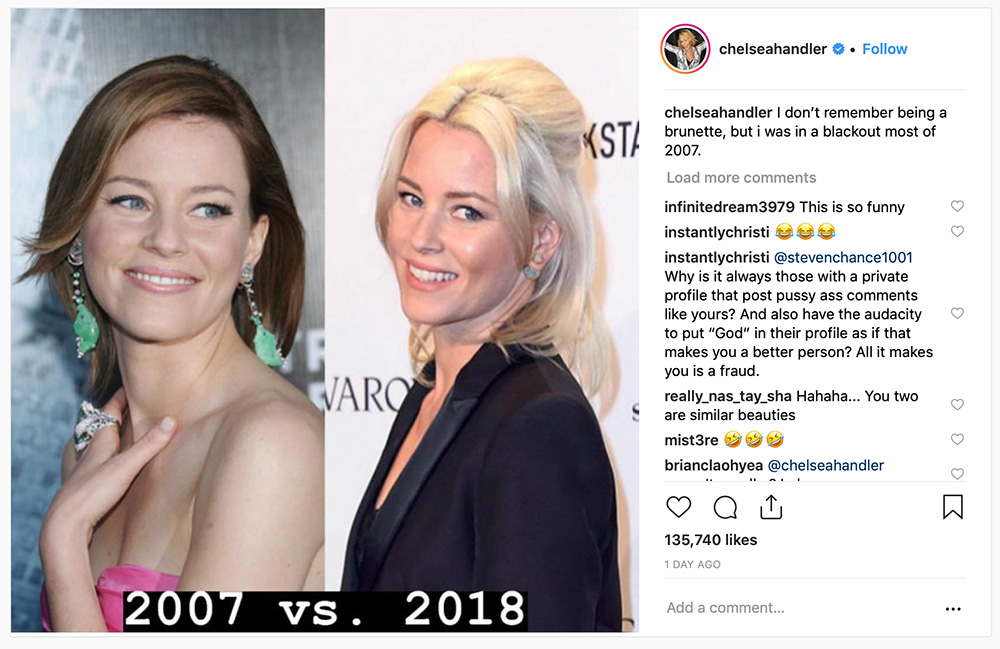Like the post with the heart icon
1000x649 pixels.
679,507
